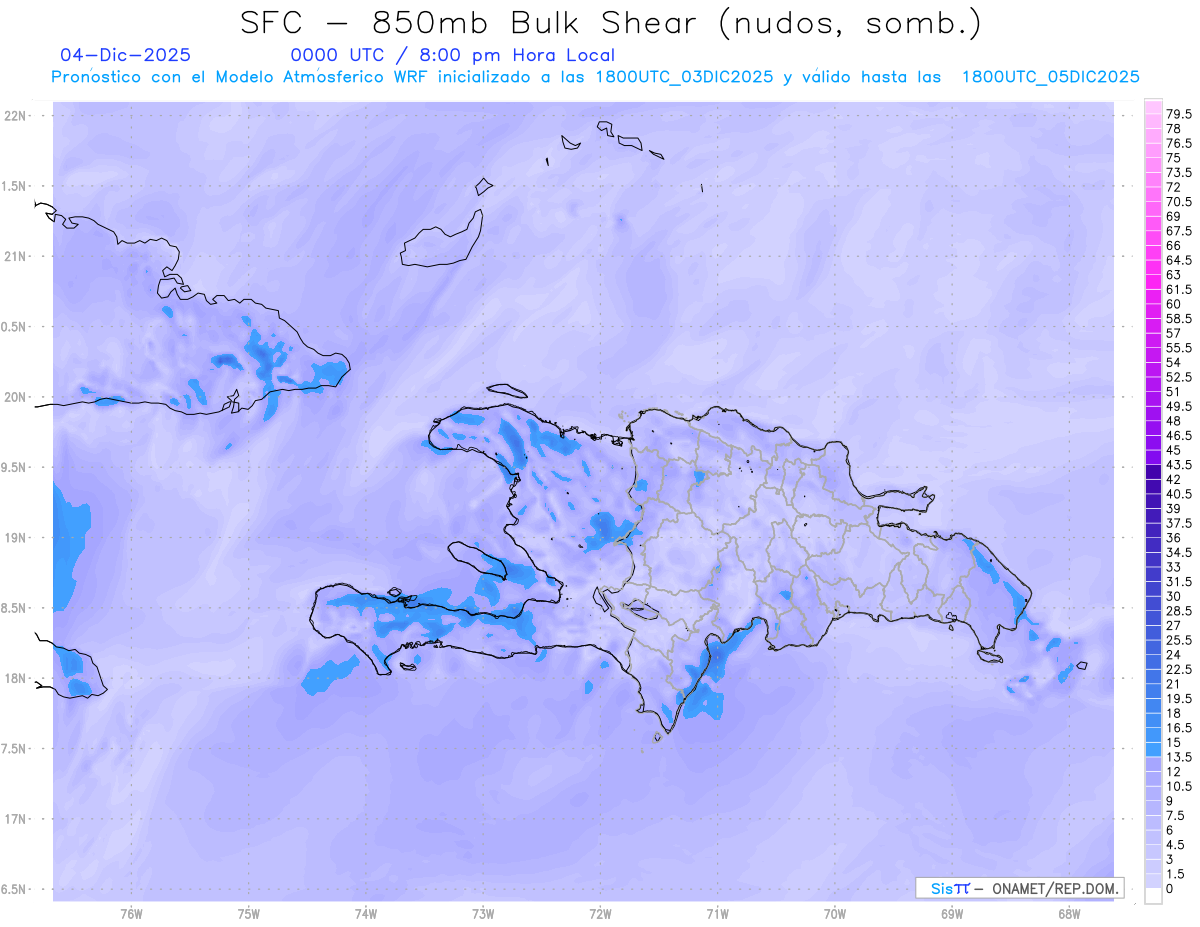This screenshot has height=927, width=1200.
Task: Click the longitude label '70W'
Action: [835, 914]
